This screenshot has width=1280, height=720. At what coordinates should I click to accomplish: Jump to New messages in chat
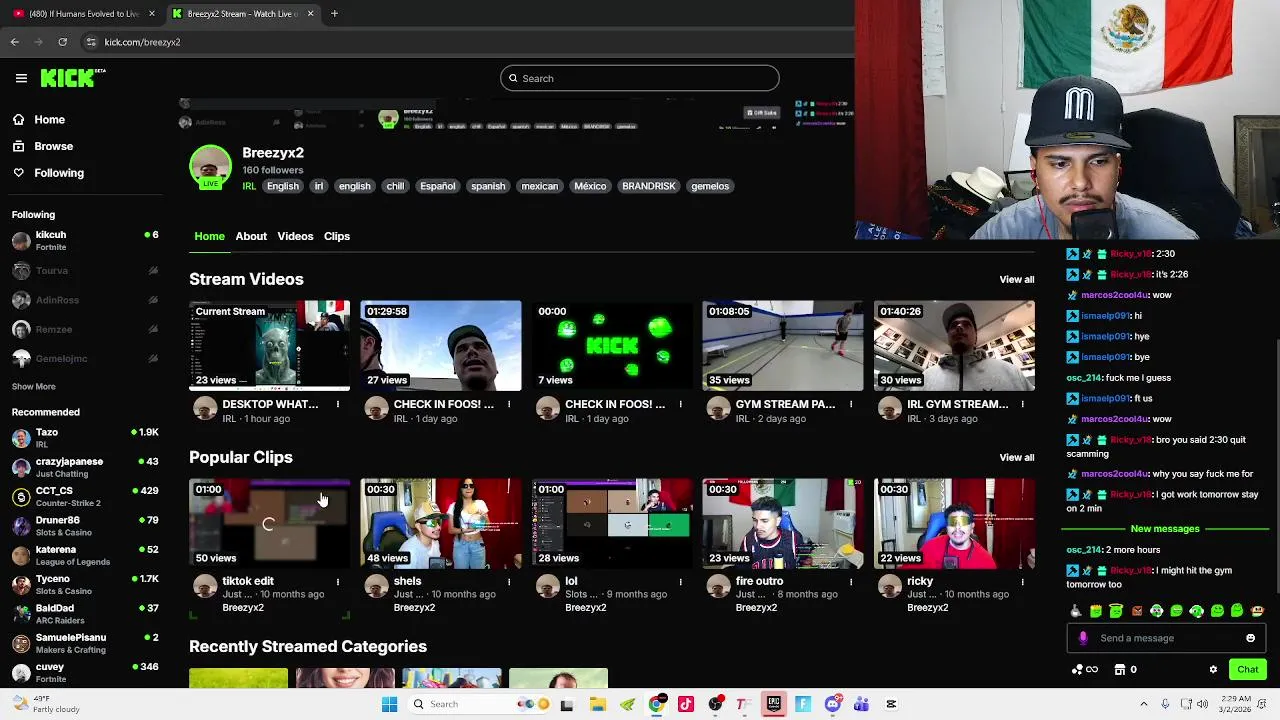point(1165,528)
